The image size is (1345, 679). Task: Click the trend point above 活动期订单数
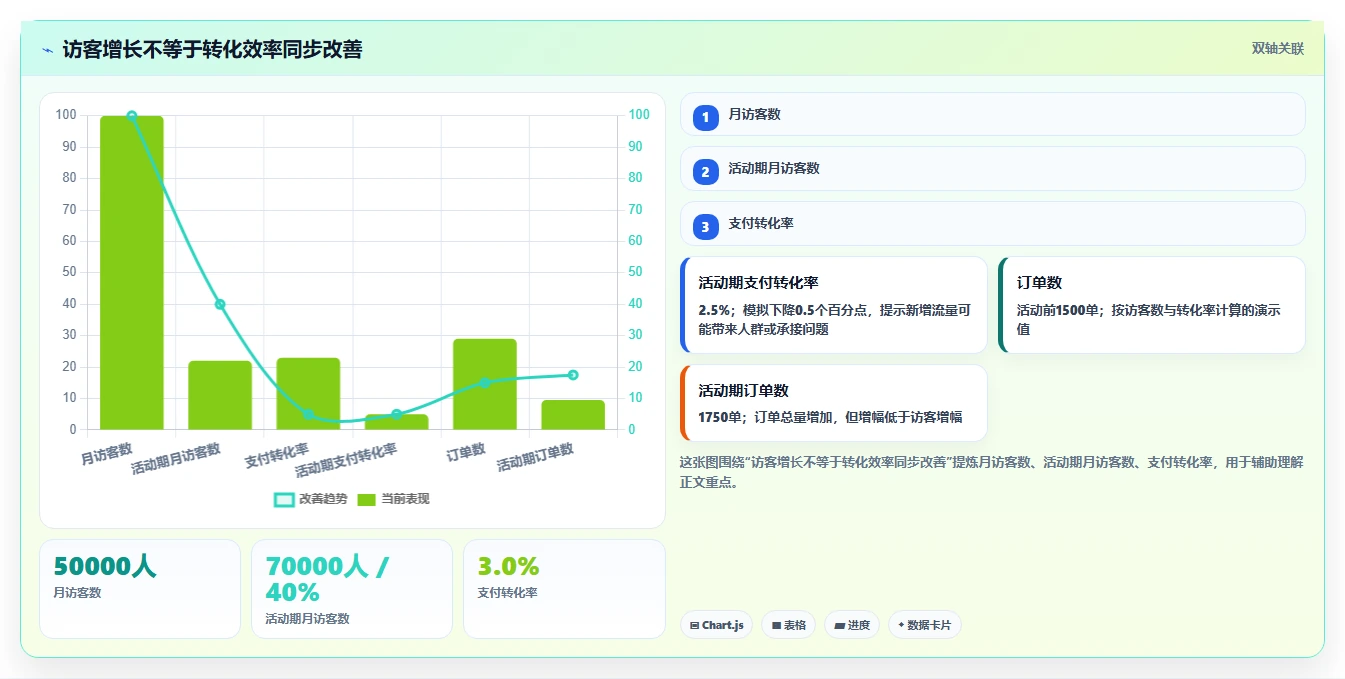(573, 375)
